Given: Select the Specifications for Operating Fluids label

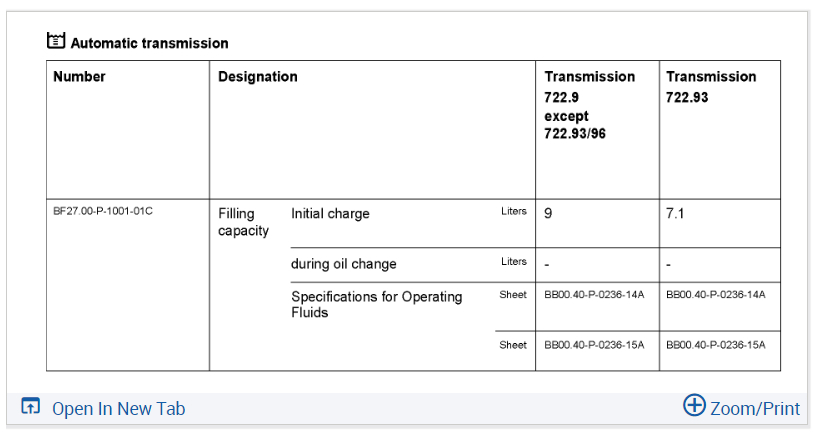Looking at the screenshot, I should tap(376, 304).
